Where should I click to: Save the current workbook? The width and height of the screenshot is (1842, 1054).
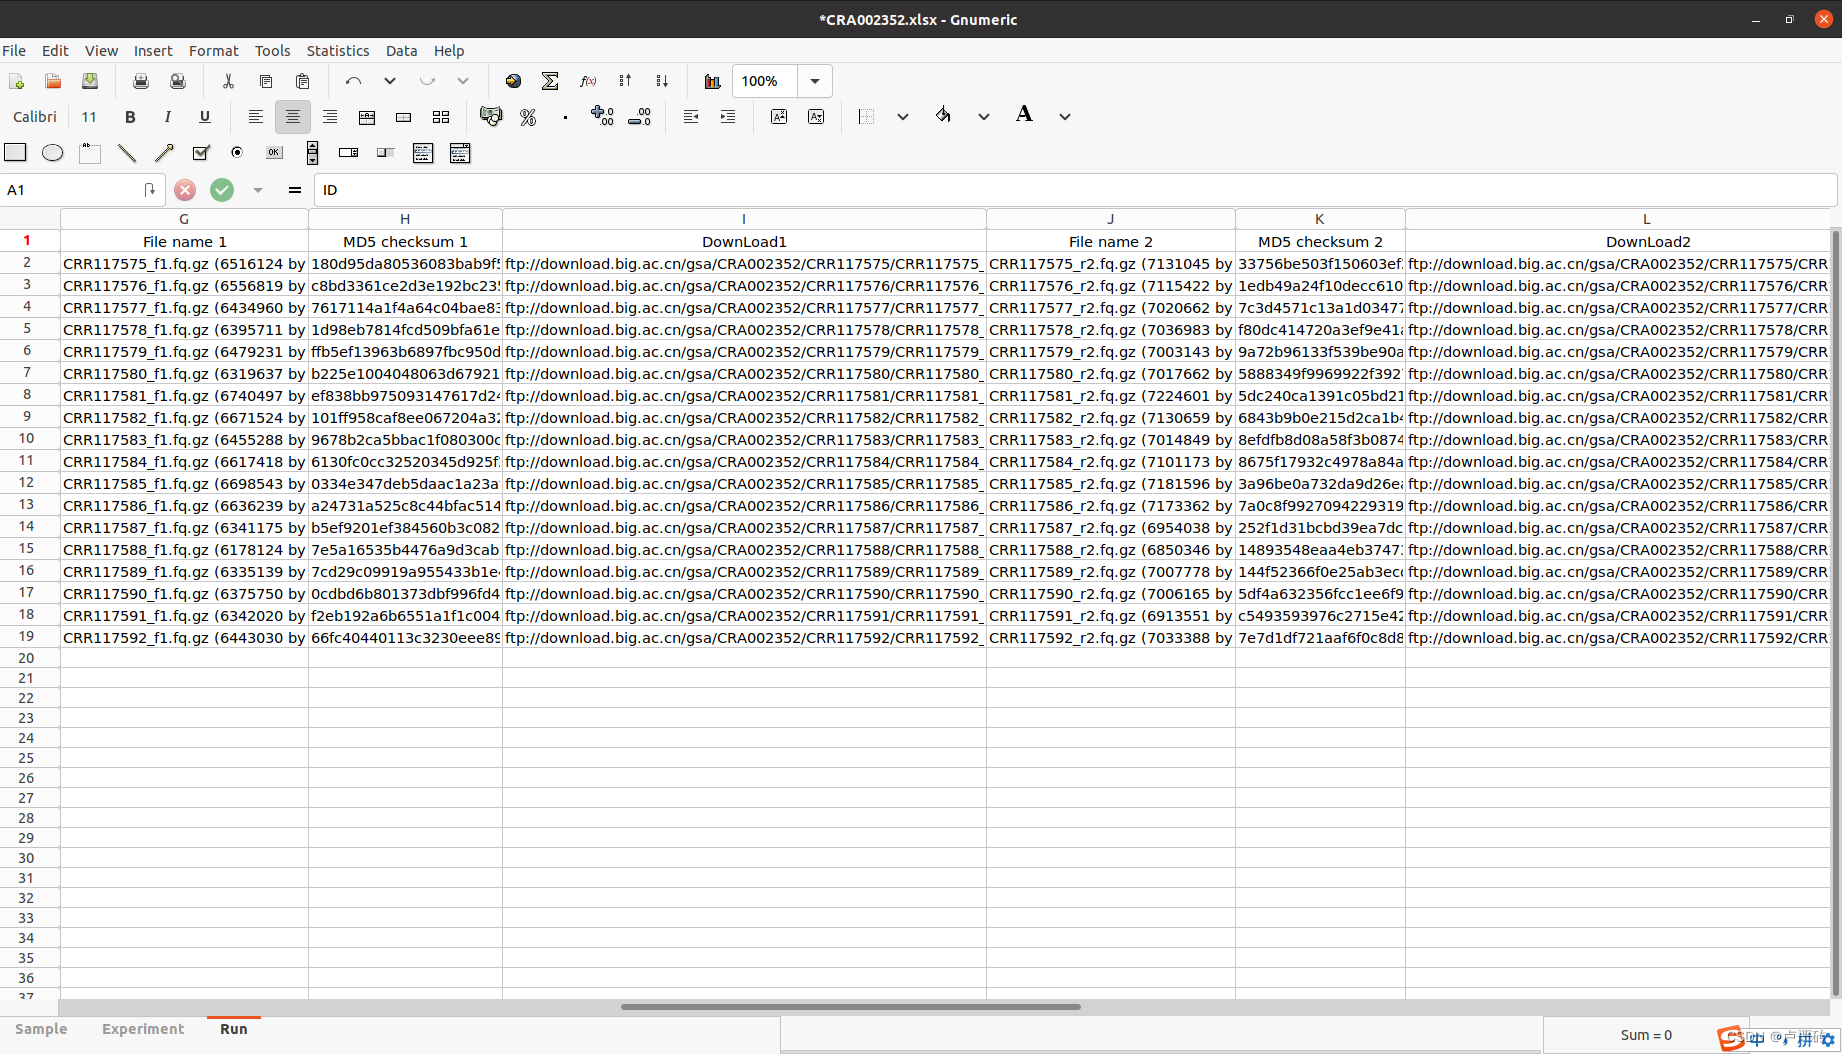click(x=90, y=81)
